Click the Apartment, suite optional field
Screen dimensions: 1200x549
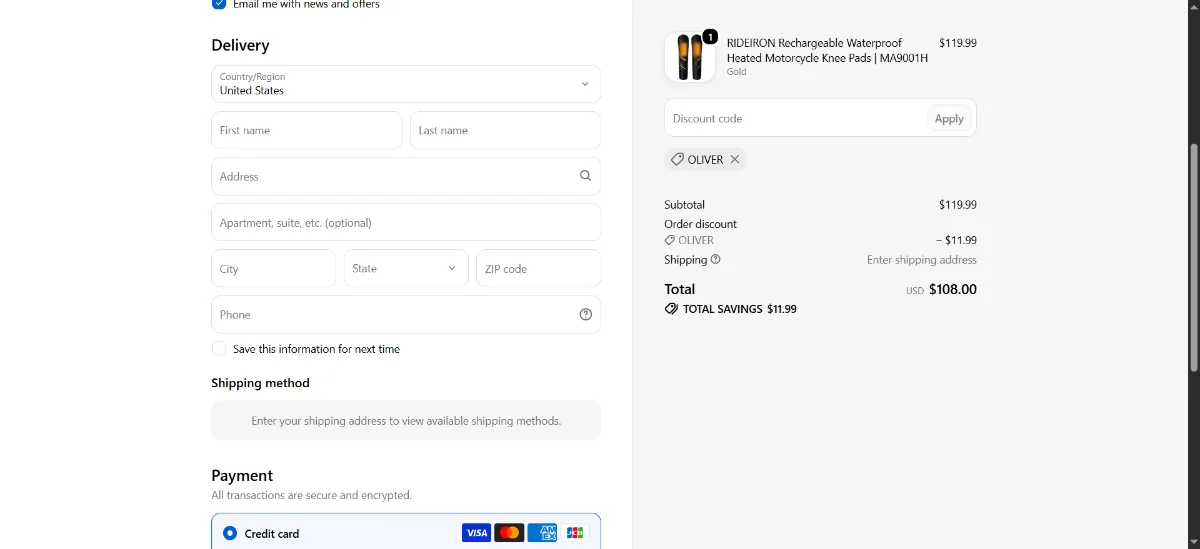tap(406, 222)
